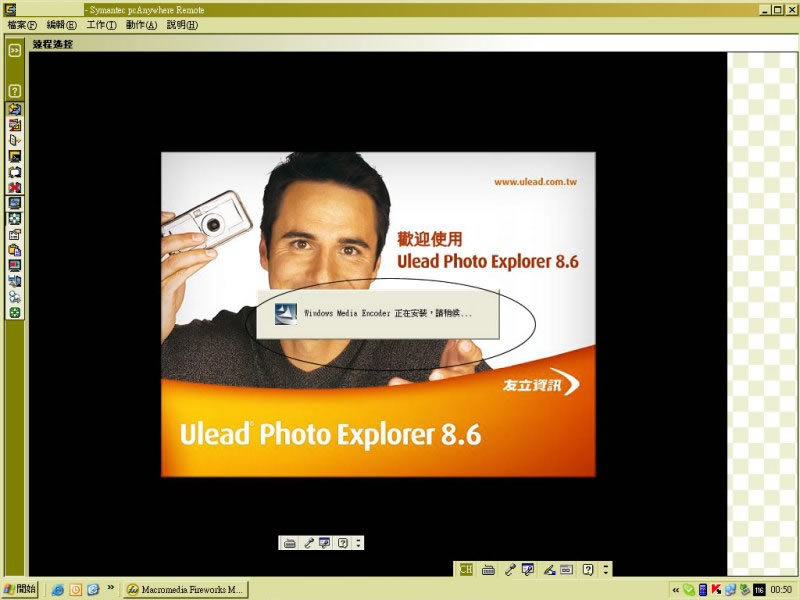The height and width of the screenshot is (600, 800).
Task: Click the keyboard icon on the remote language bar
Action: pos(290,543)
